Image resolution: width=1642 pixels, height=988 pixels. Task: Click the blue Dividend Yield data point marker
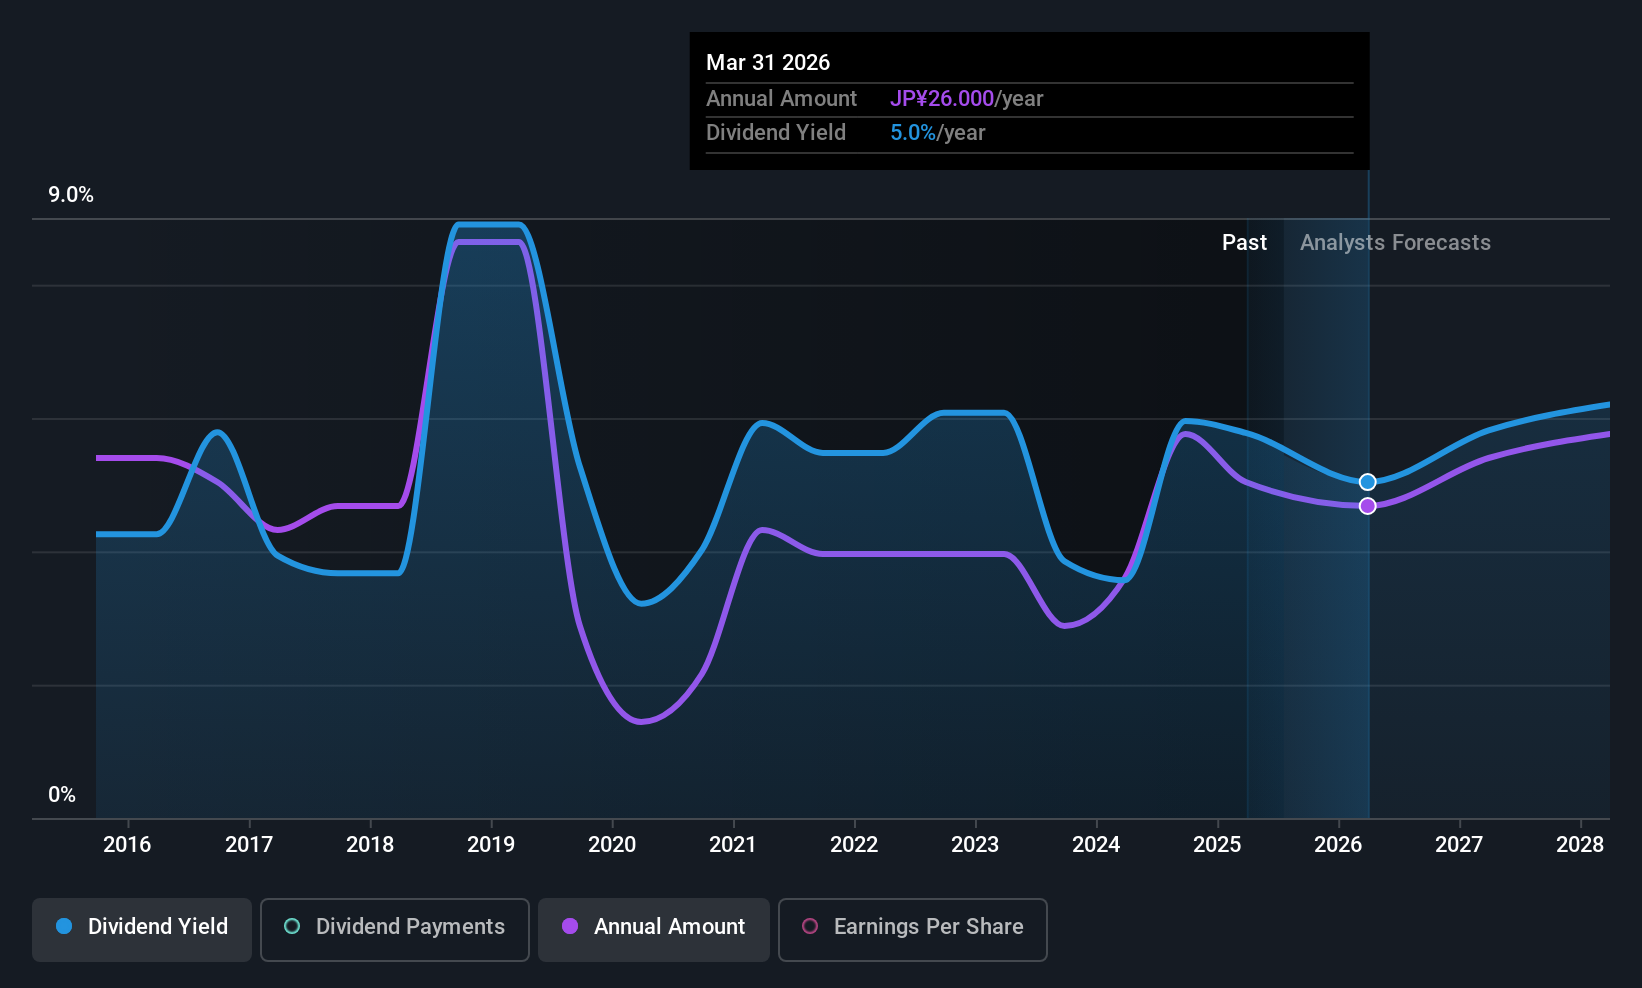pyautogui.click(x=1367, y=482)
